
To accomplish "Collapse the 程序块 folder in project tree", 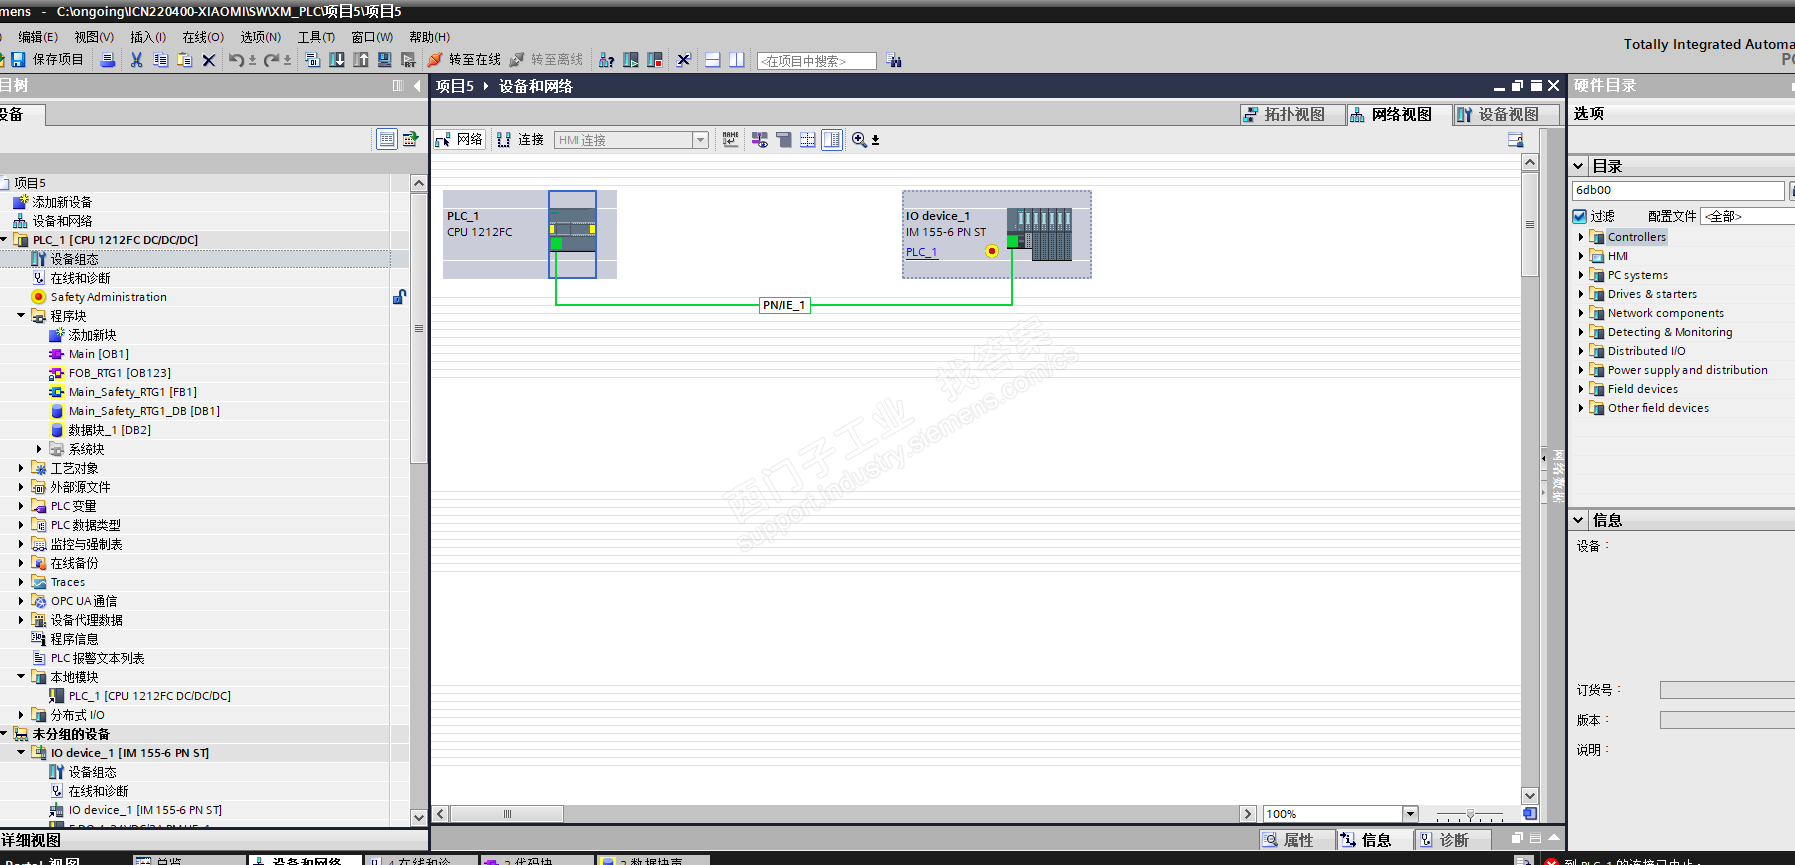I will pos(21,316).
